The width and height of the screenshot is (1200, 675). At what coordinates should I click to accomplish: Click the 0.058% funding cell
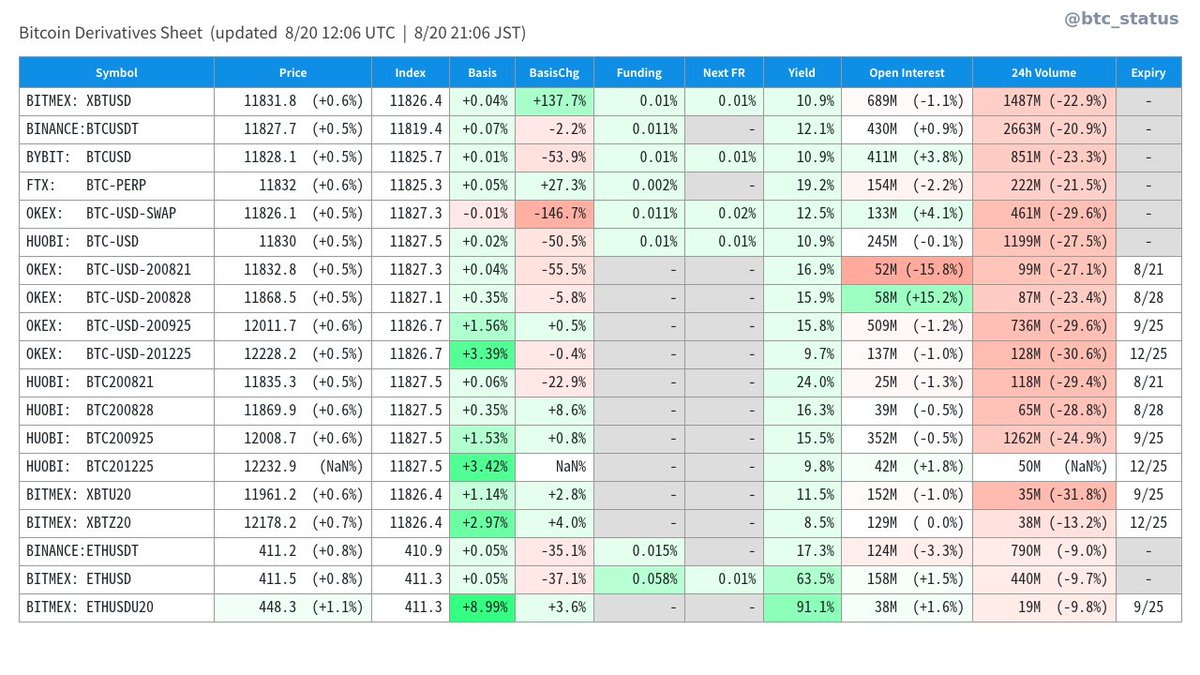coord(639,579)
